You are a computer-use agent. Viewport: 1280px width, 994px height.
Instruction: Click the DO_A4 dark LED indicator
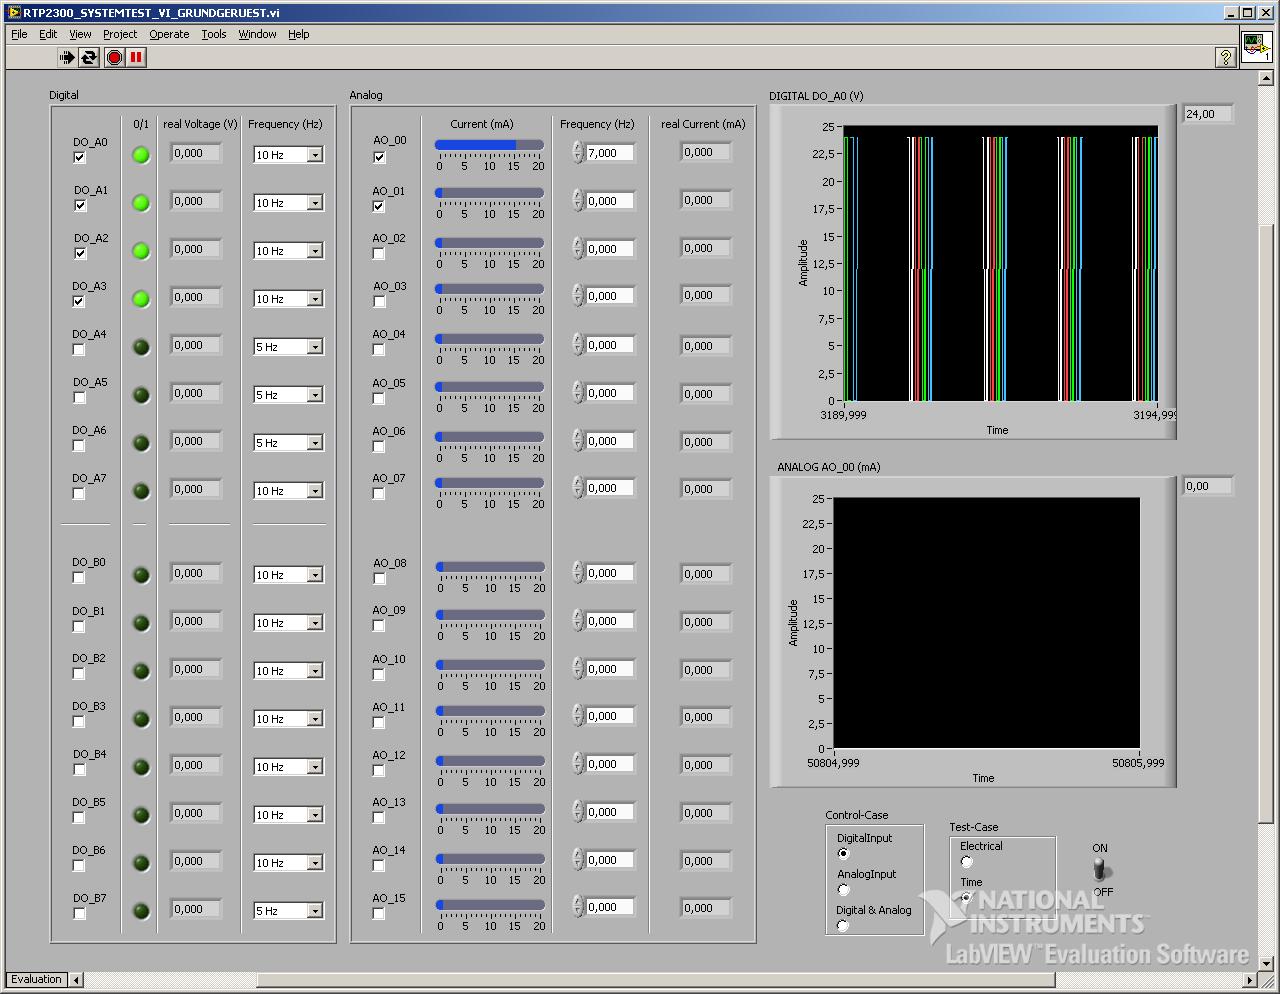141,347
